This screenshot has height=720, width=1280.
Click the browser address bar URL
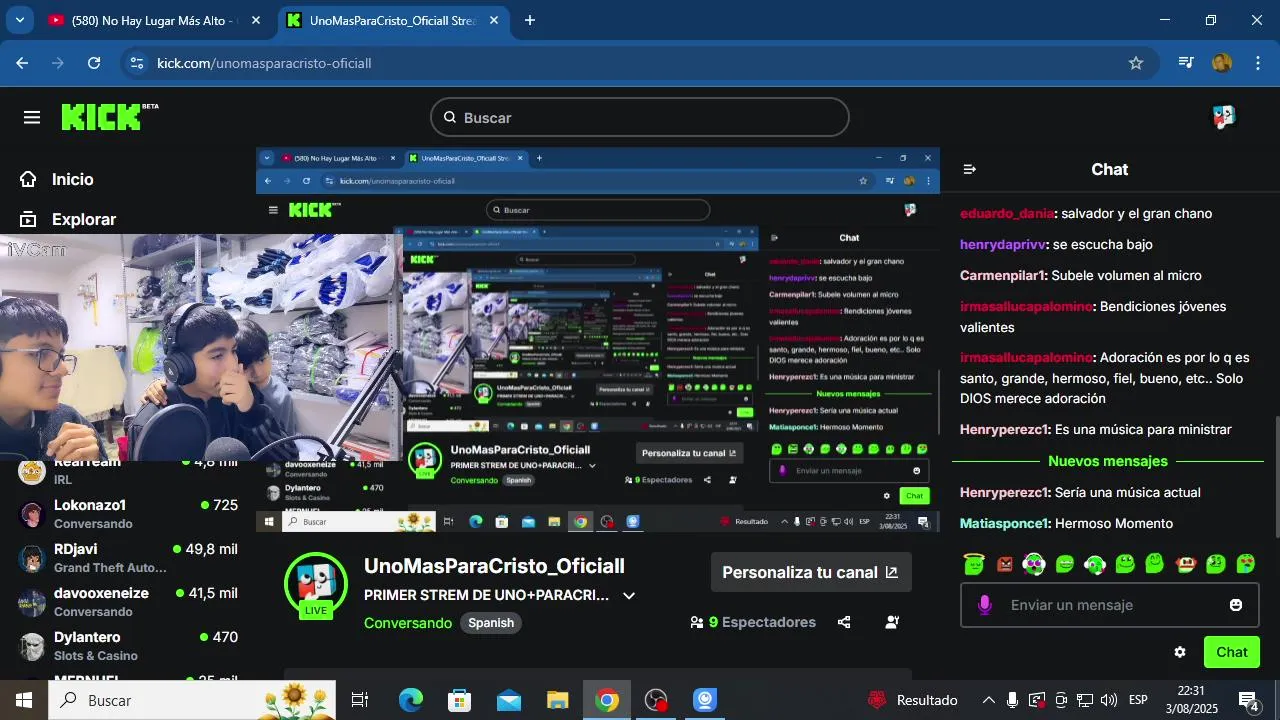pos(264,63)
